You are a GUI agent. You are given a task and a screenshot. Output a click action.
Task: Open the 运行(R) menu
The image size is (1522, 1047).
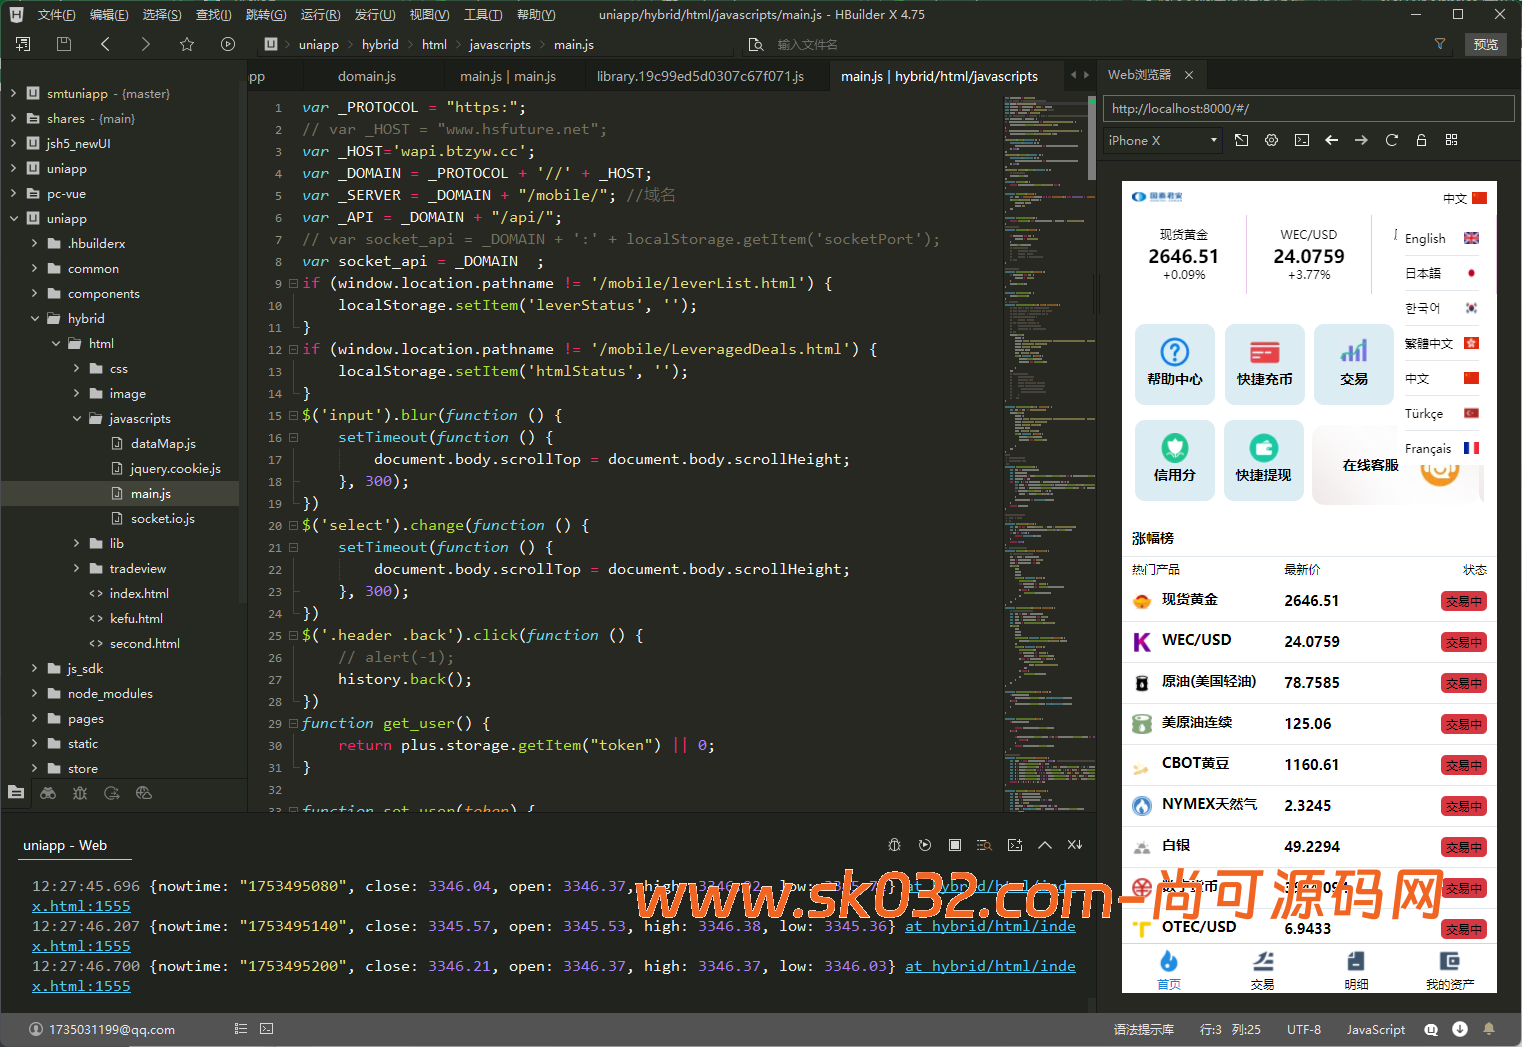320,15
